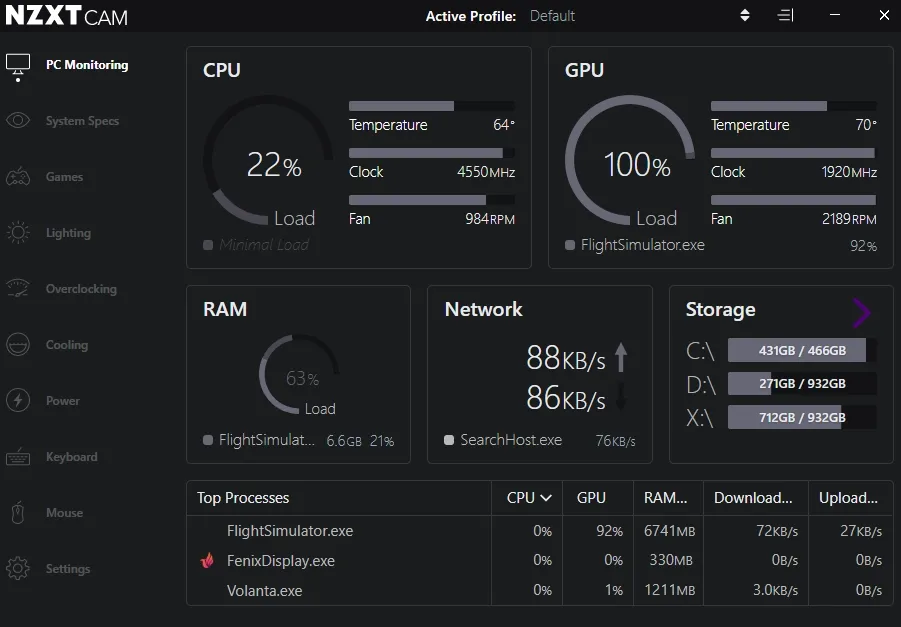The width and height of the screenshot is (901, 627).
Task: Open the Power monitoring section
Action: tap(62, 400)
